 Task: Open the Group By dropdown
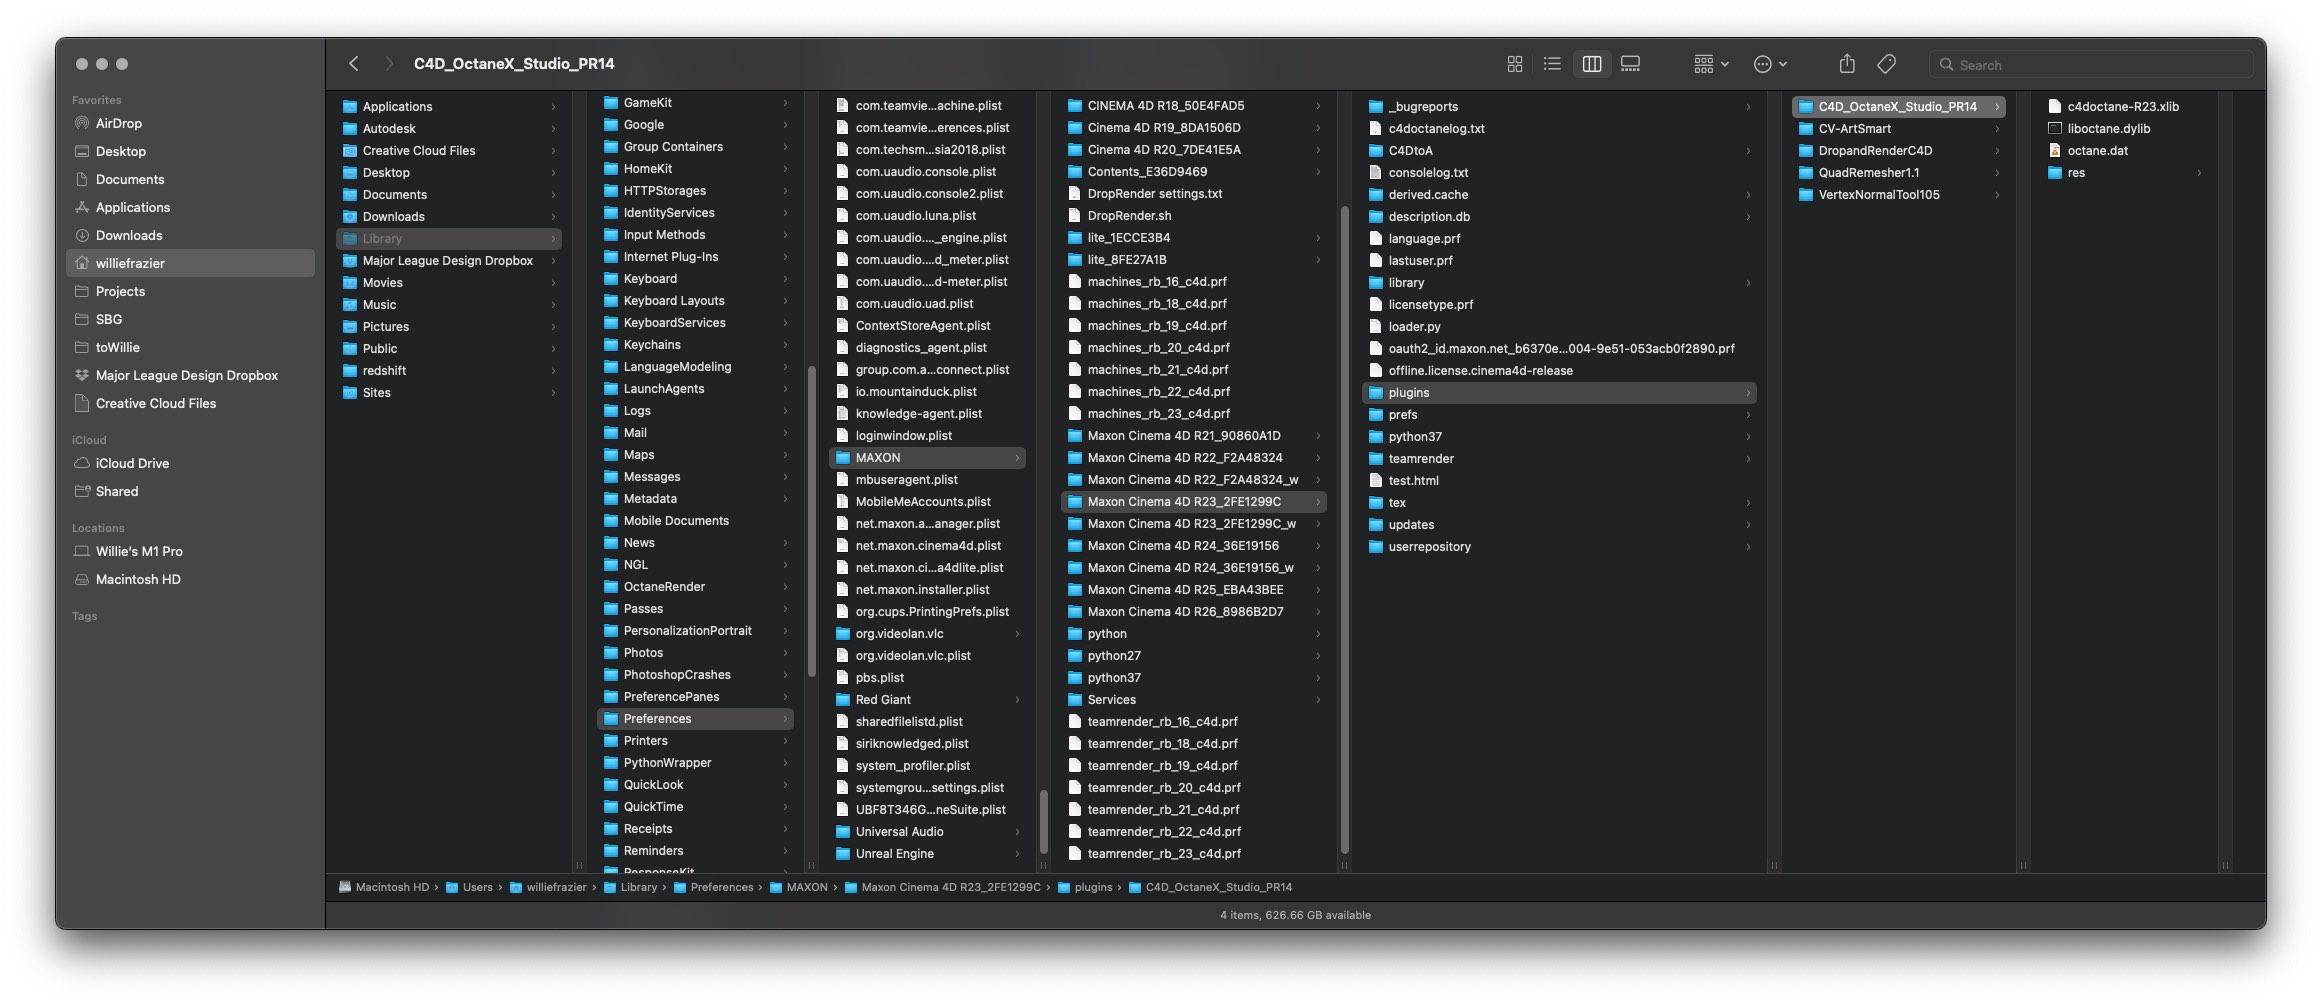1711,64
